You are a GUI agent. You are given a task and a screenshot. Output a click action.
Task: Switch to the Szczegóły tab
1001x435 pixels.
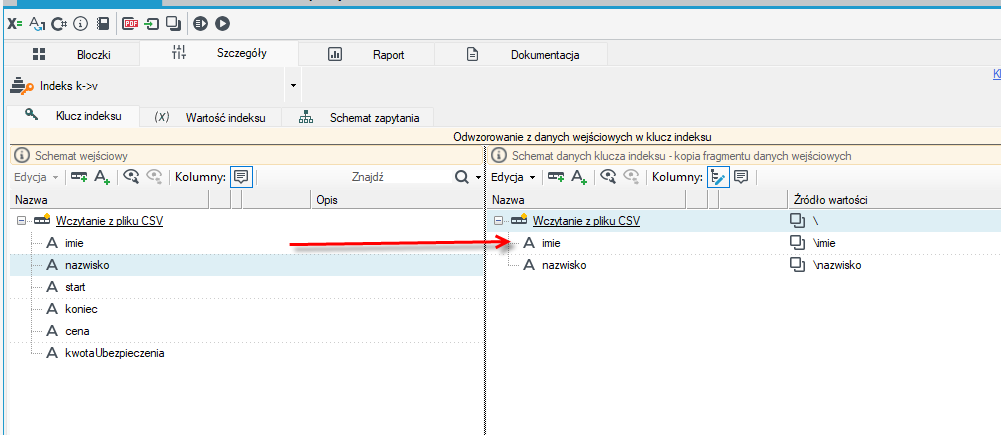click(x=218, y=54)
